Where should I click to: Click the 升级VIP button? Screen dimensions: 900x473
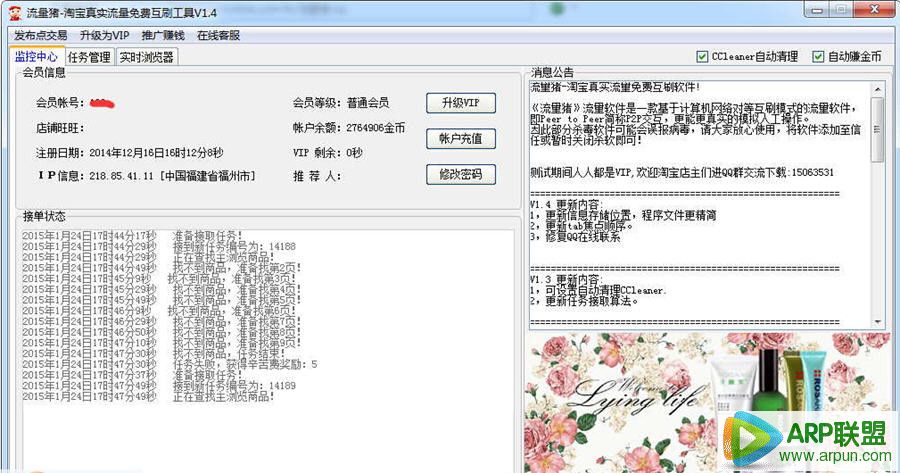pos(461,103)
